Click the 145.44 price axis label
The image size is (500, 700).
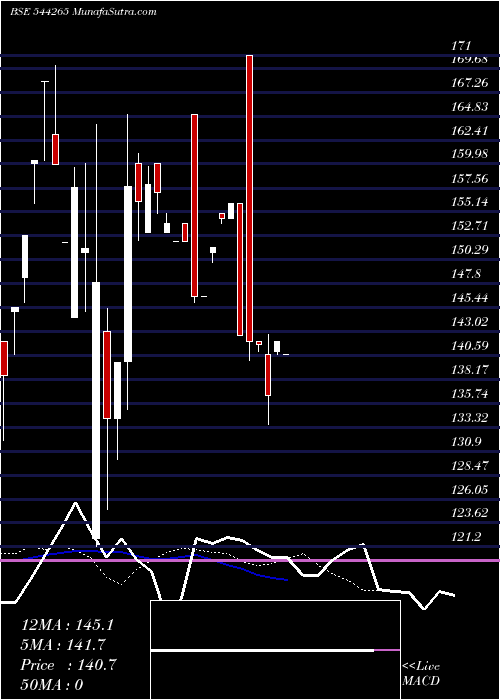click(x=469, y=297)
